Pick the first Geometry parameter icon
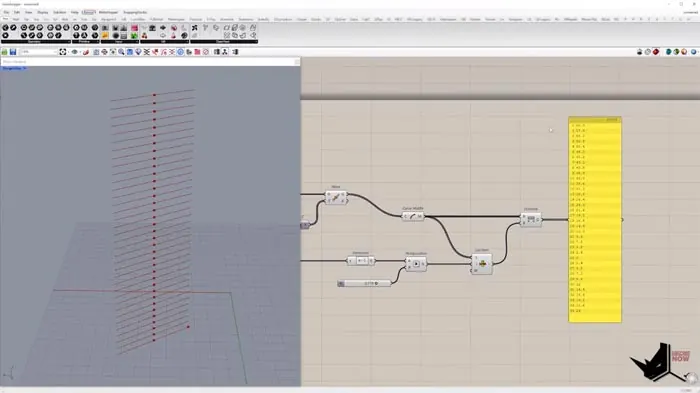Screen dimensions: 700x393 point(5,28)
